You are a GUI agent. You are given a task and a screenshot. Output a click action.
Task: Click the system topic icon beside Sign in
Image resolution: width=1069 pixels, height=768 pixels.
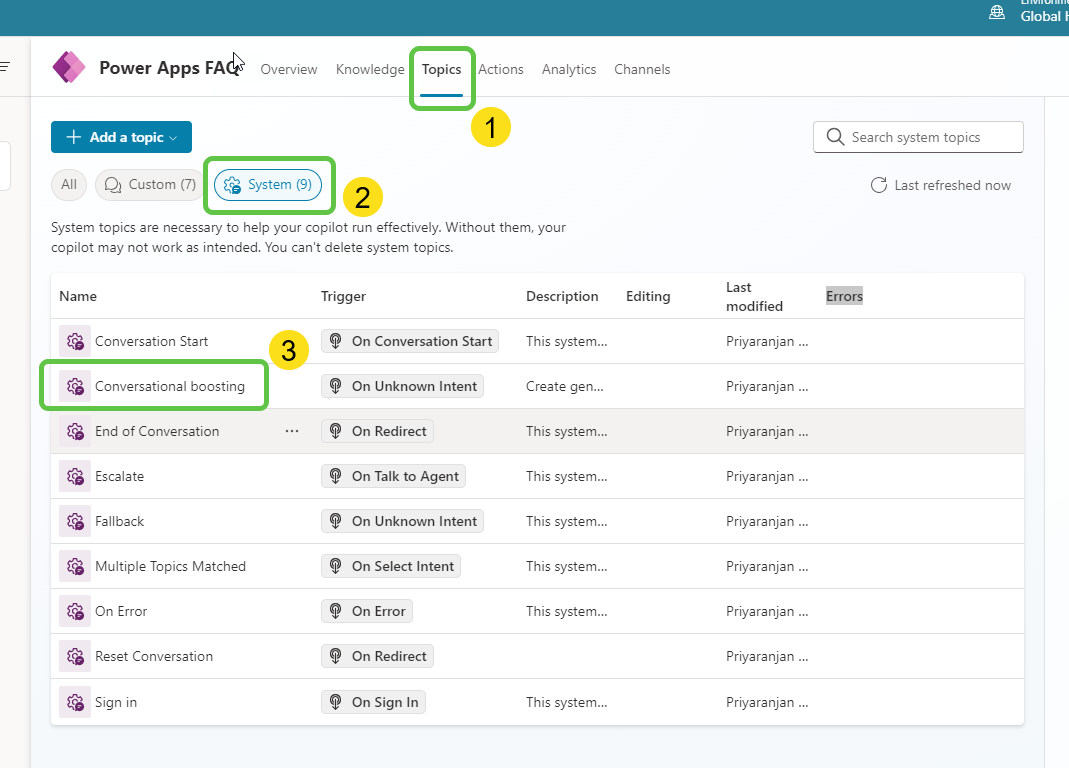[x=74, y=702]
